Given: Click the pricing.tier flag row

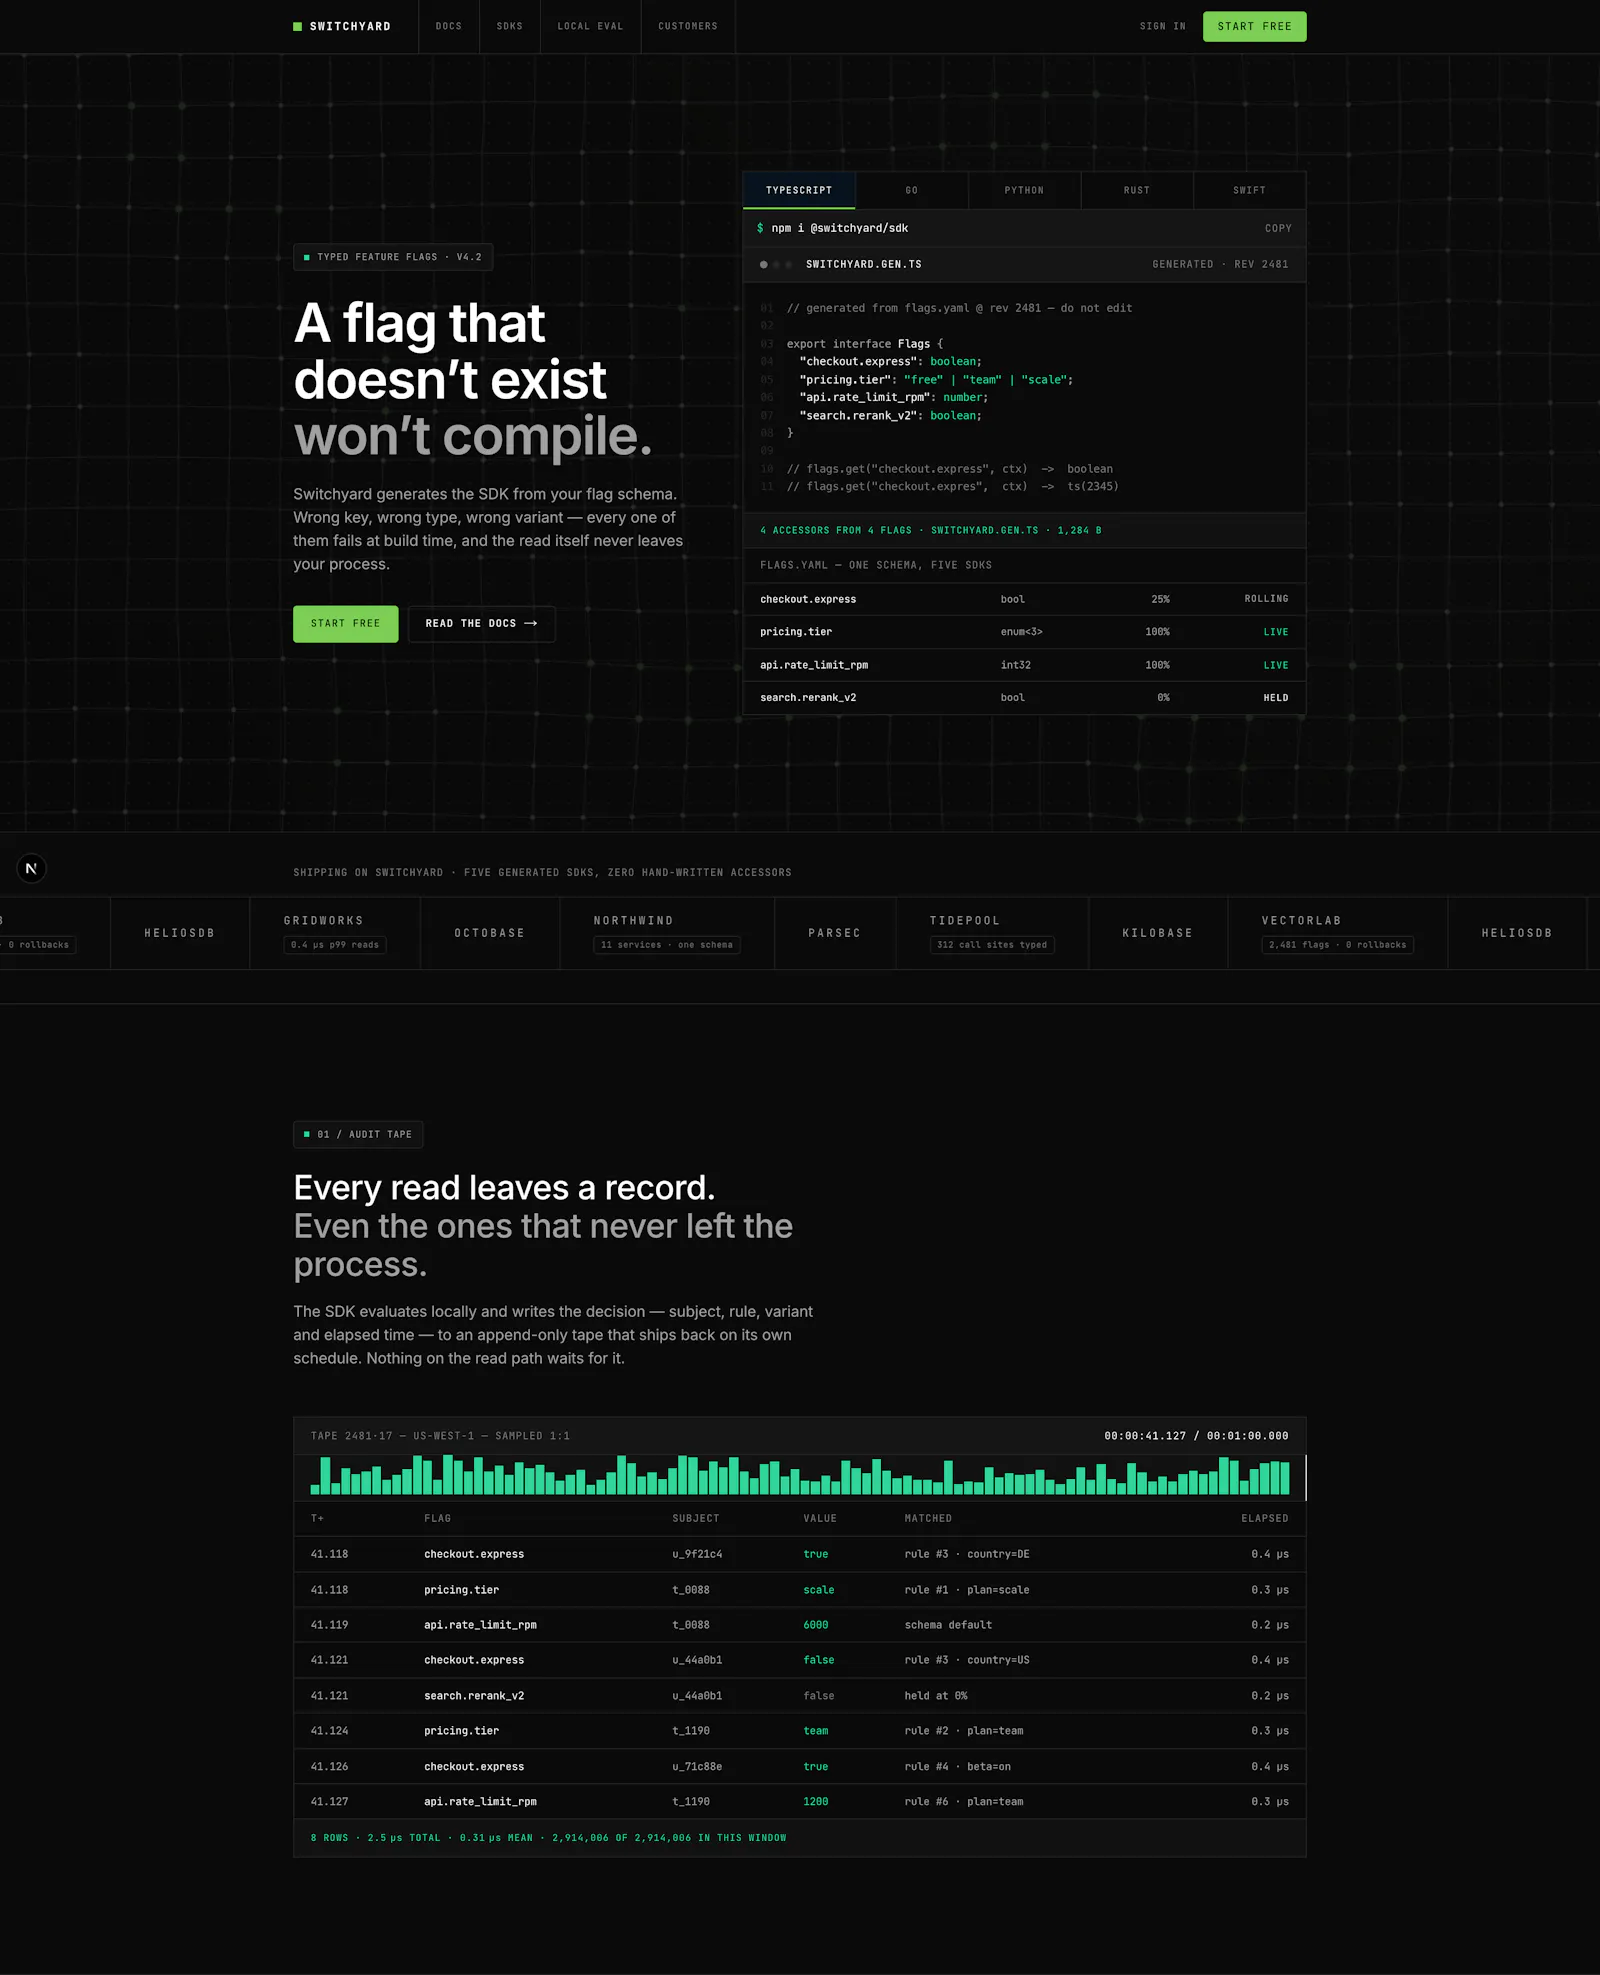Looking at the screenshot, I should [1024, 632].
